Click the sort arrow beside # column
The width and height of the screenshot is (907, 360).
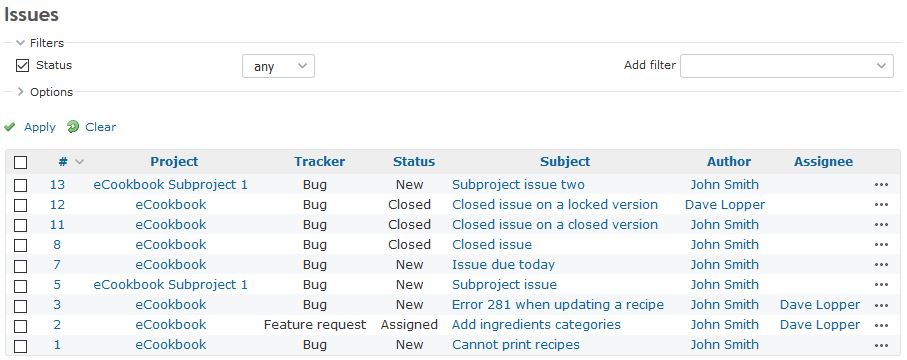tap(79, 162)
